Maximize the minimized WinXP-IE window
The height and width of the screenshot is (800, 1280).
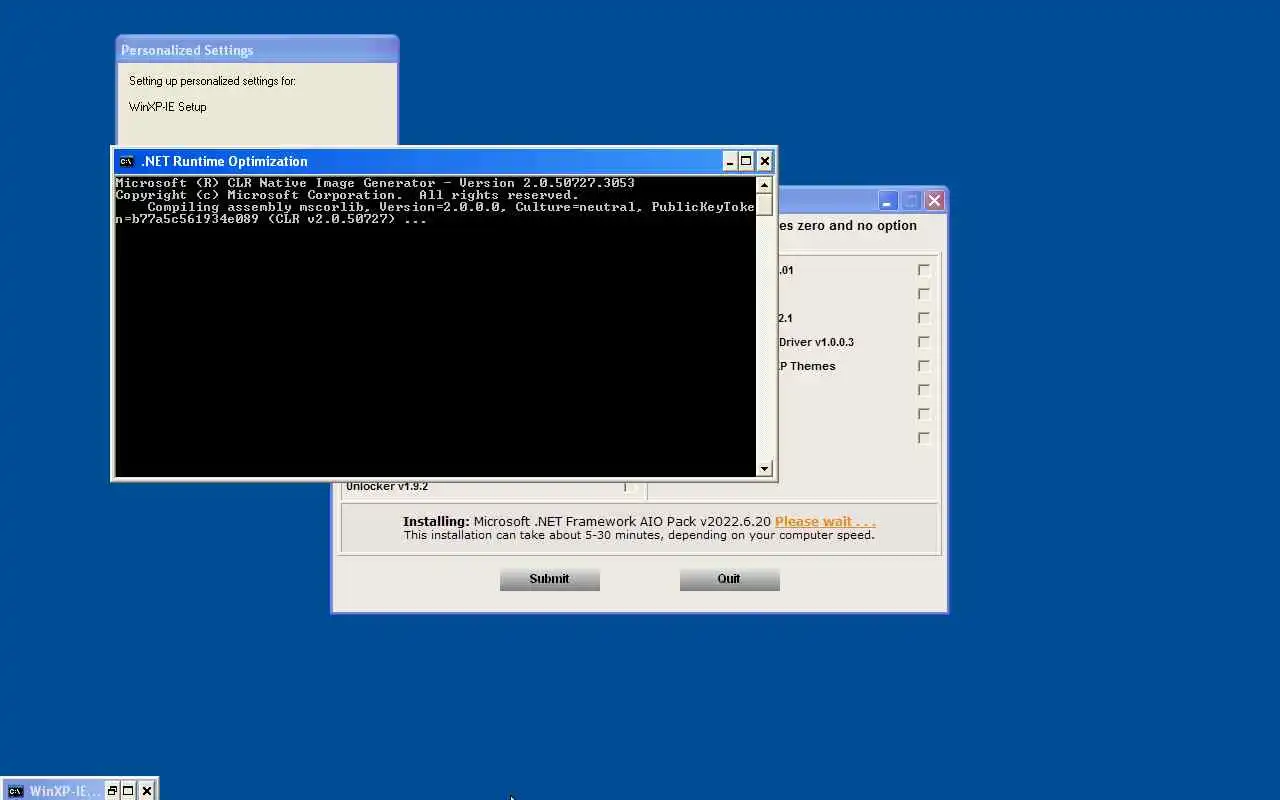[x=128, y=791]
